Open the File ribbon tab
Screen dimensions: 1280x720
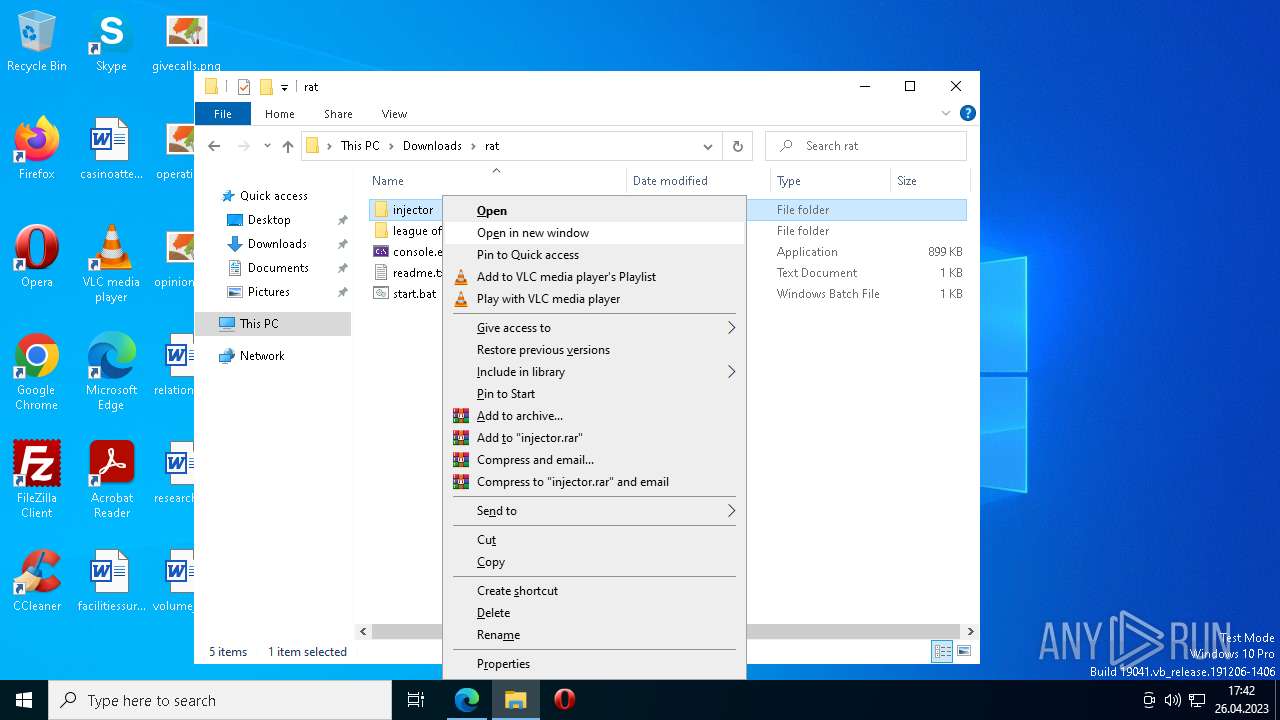click(x=223, y=114)
